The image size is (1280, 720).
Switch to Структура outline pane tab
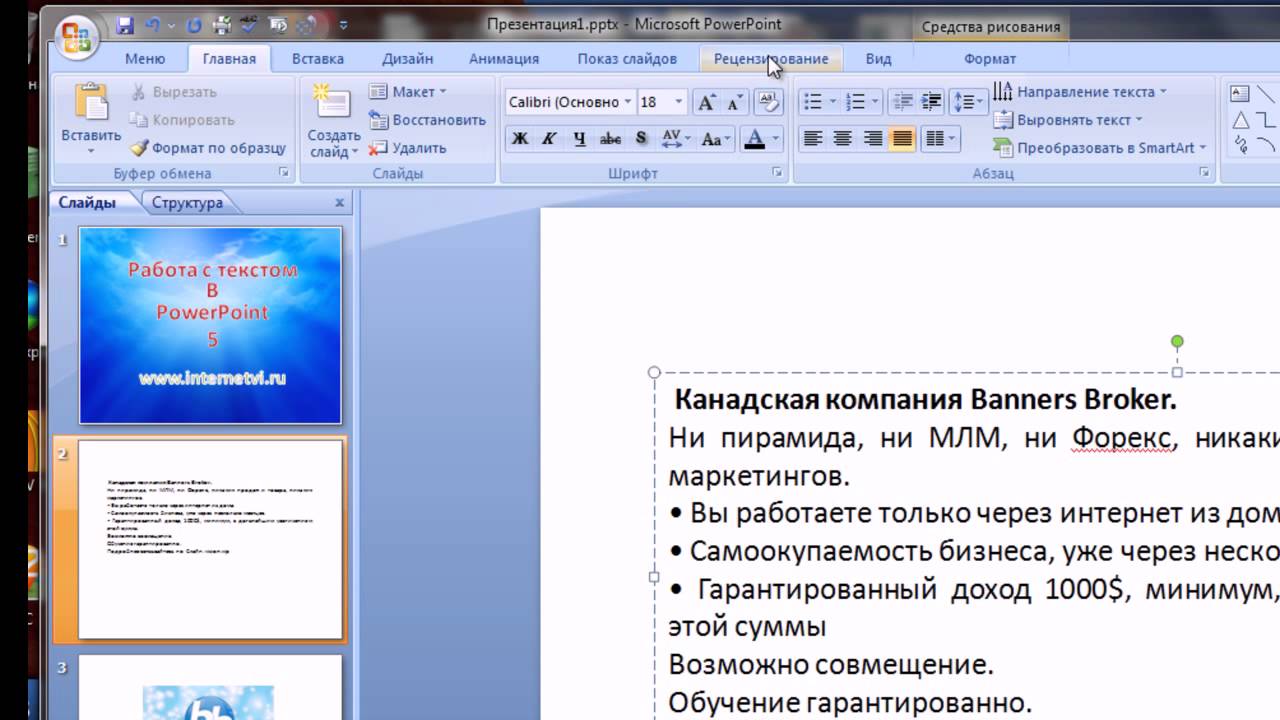pyautogui.click(x=187, y=203)
